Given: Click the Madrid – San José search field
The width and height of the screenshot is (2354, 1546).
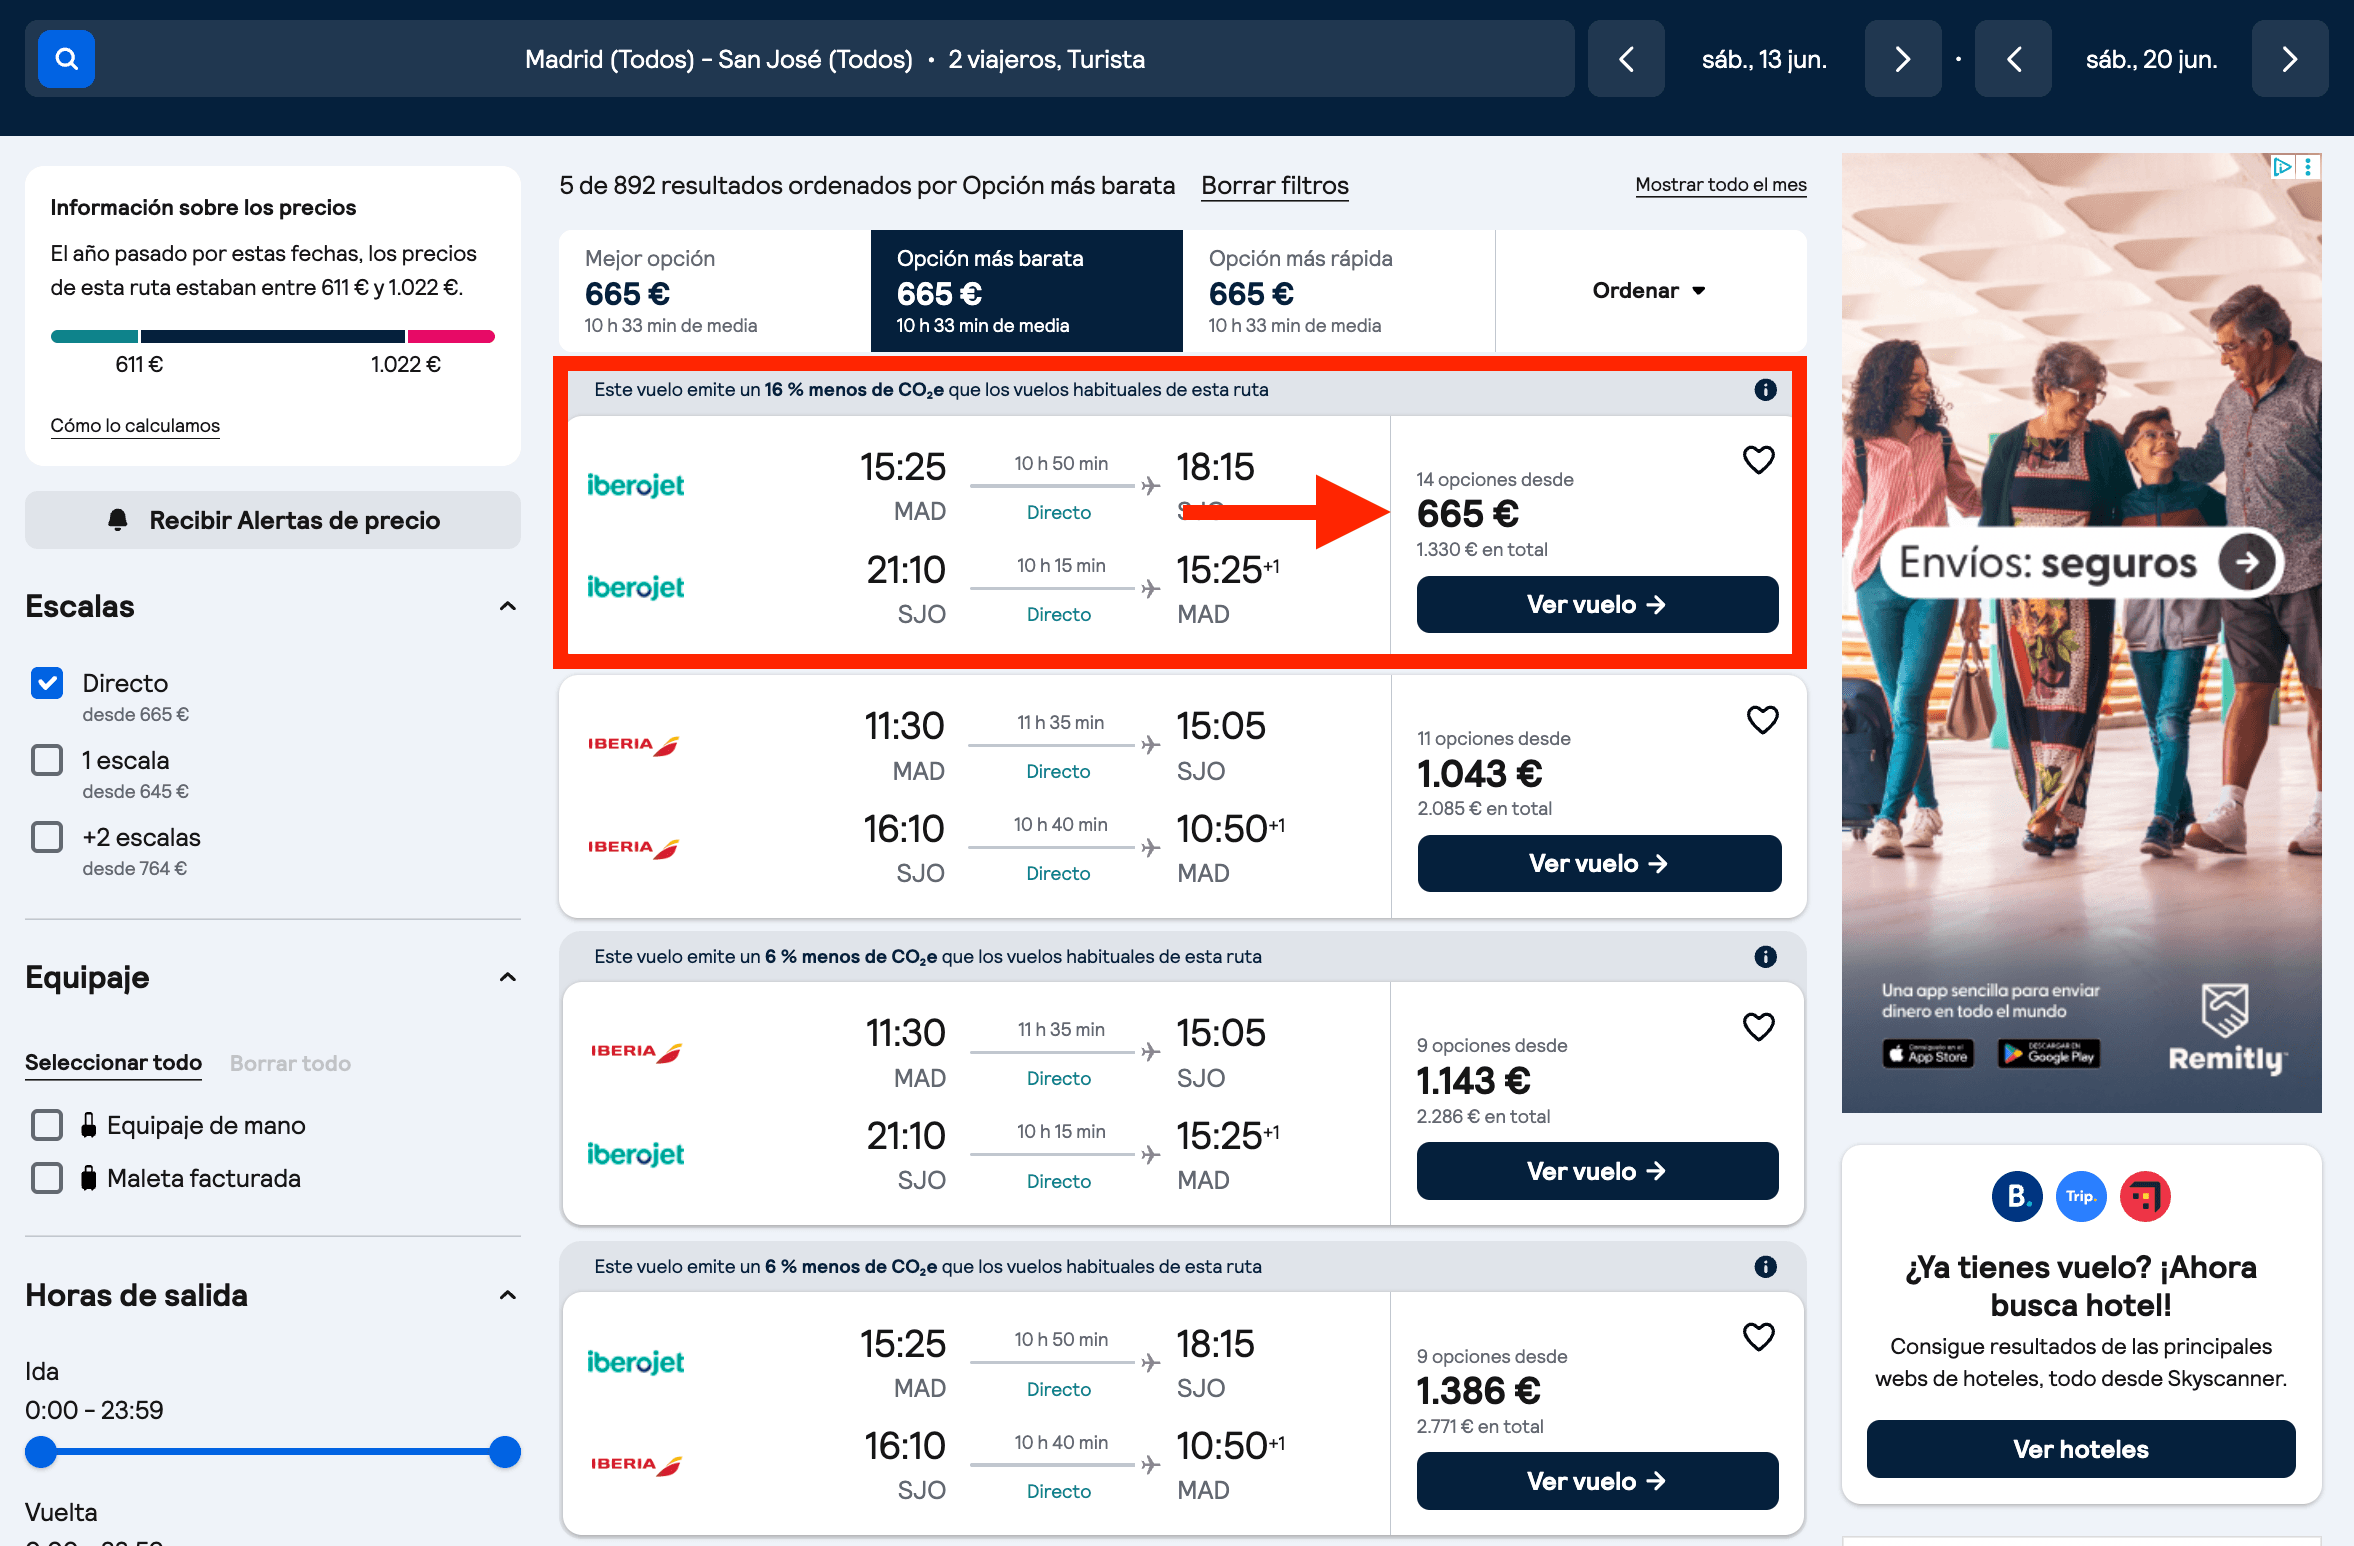Looking at the screenshot, I should click(800, 59).
